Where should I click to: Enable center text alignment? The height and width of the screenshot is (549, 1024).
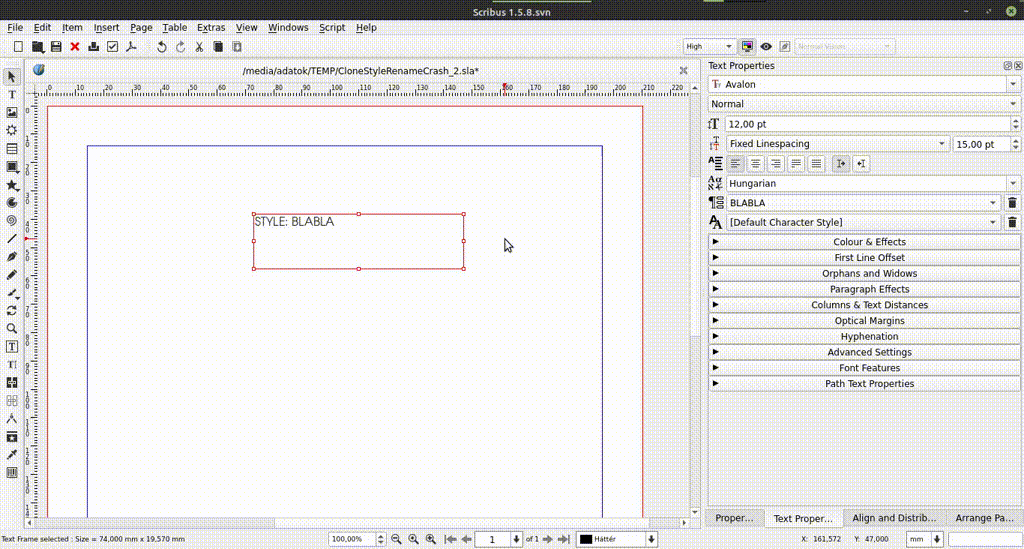tap(756, 164)
